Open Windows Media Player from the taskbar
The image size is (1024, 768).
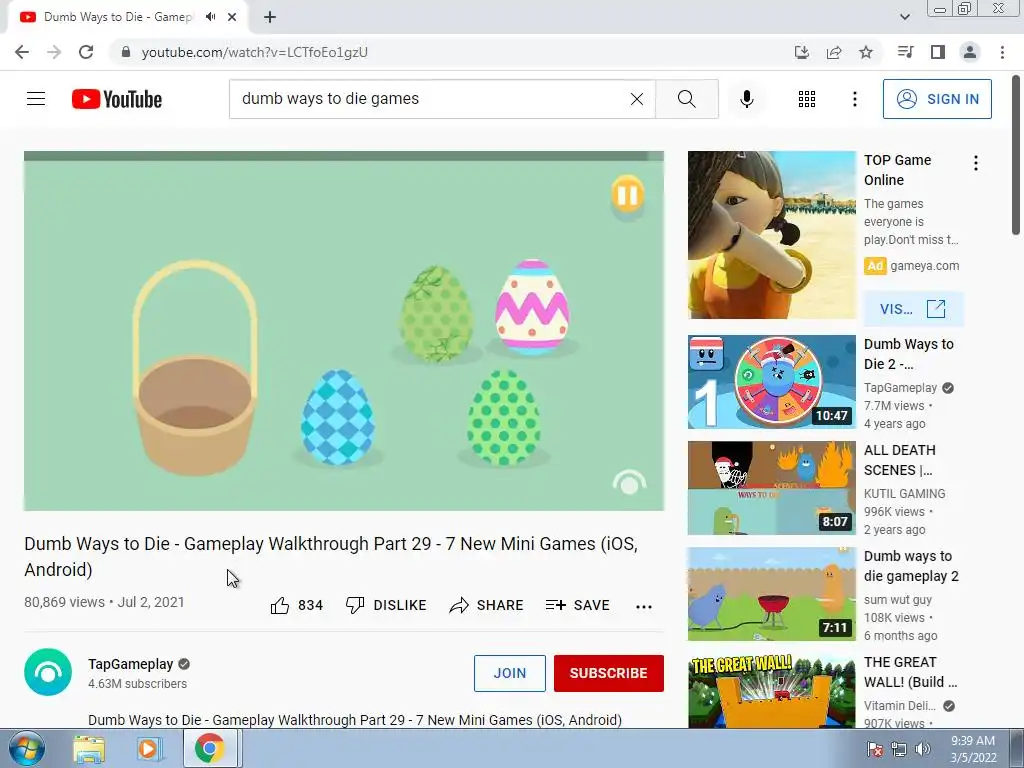pos(148,748)
